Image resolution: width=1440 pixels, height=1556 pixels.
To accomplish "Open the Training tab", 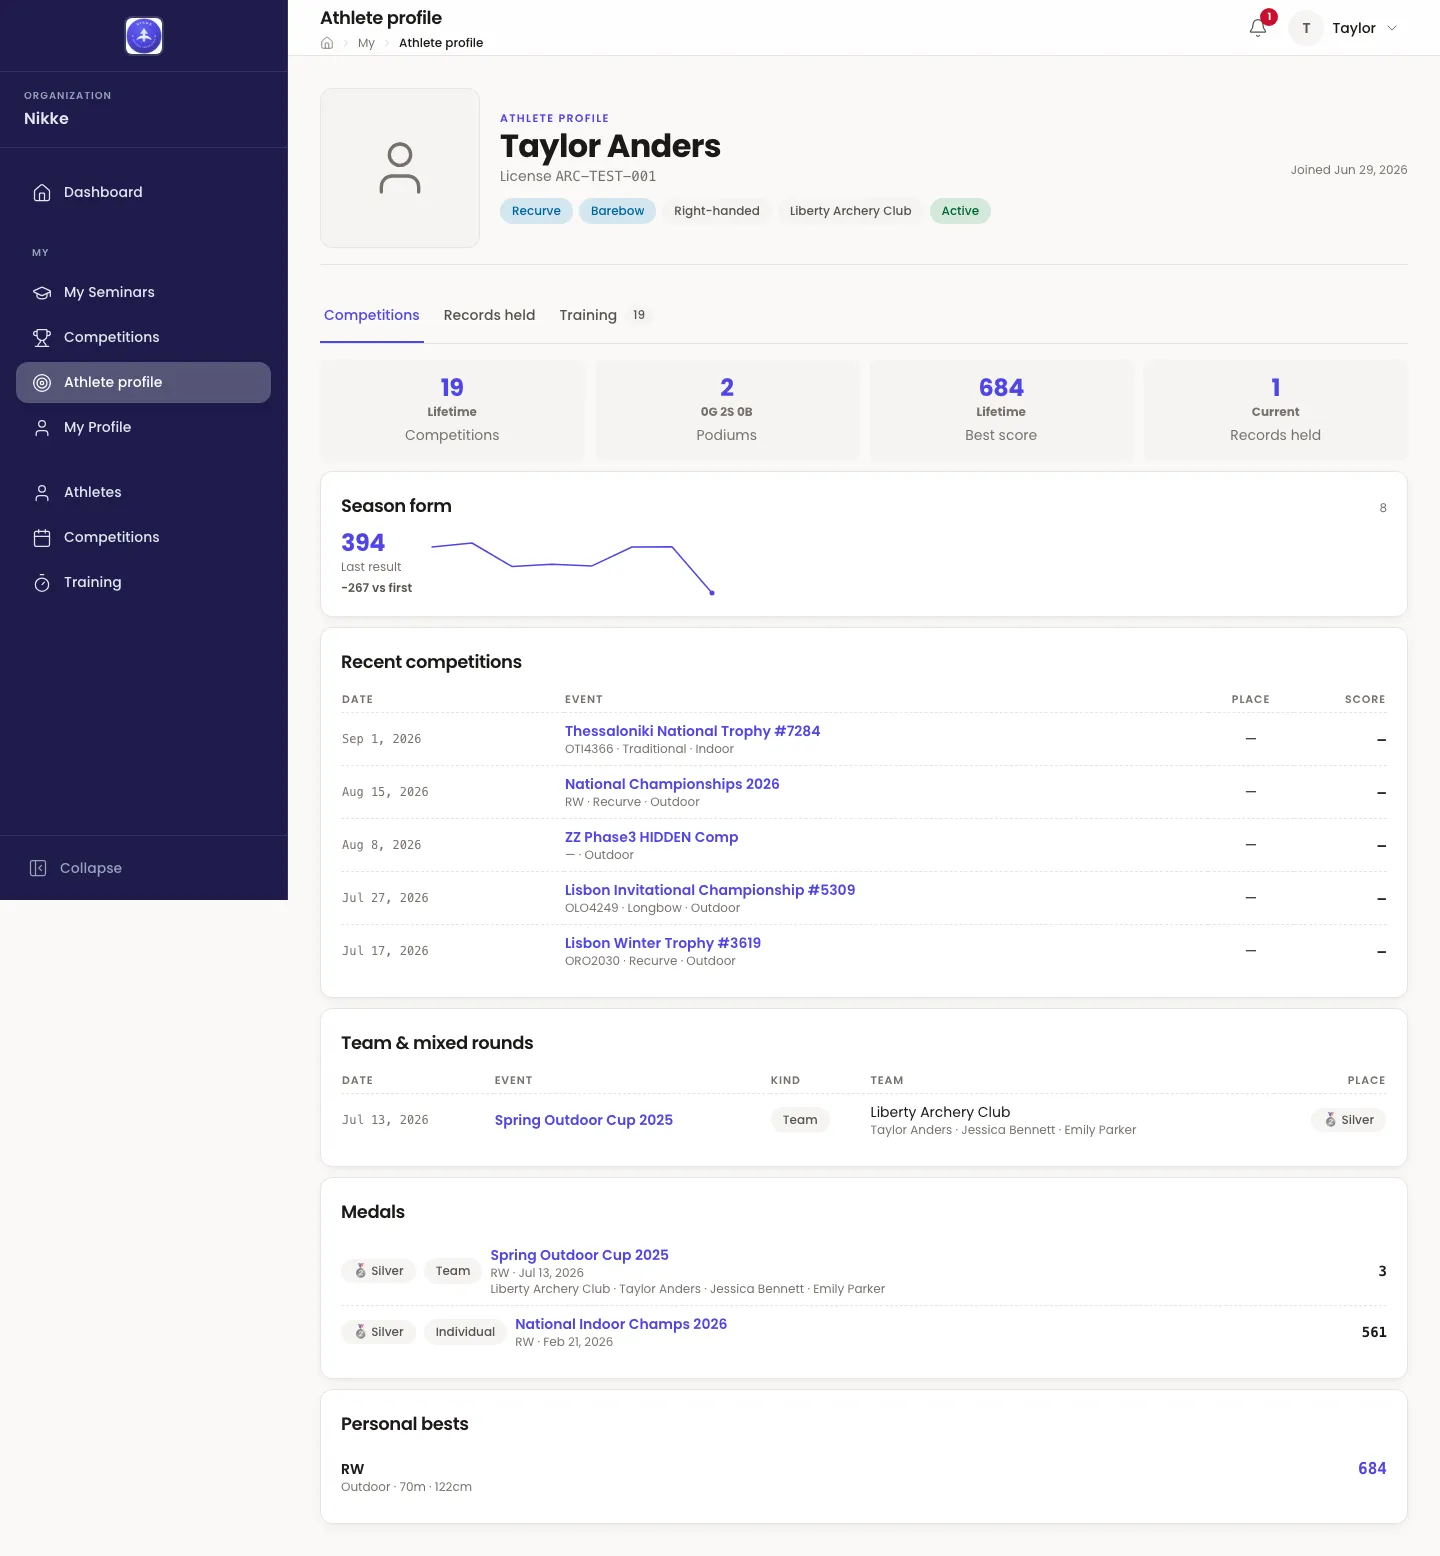I will pyautogui.click(x=605, y=315).
